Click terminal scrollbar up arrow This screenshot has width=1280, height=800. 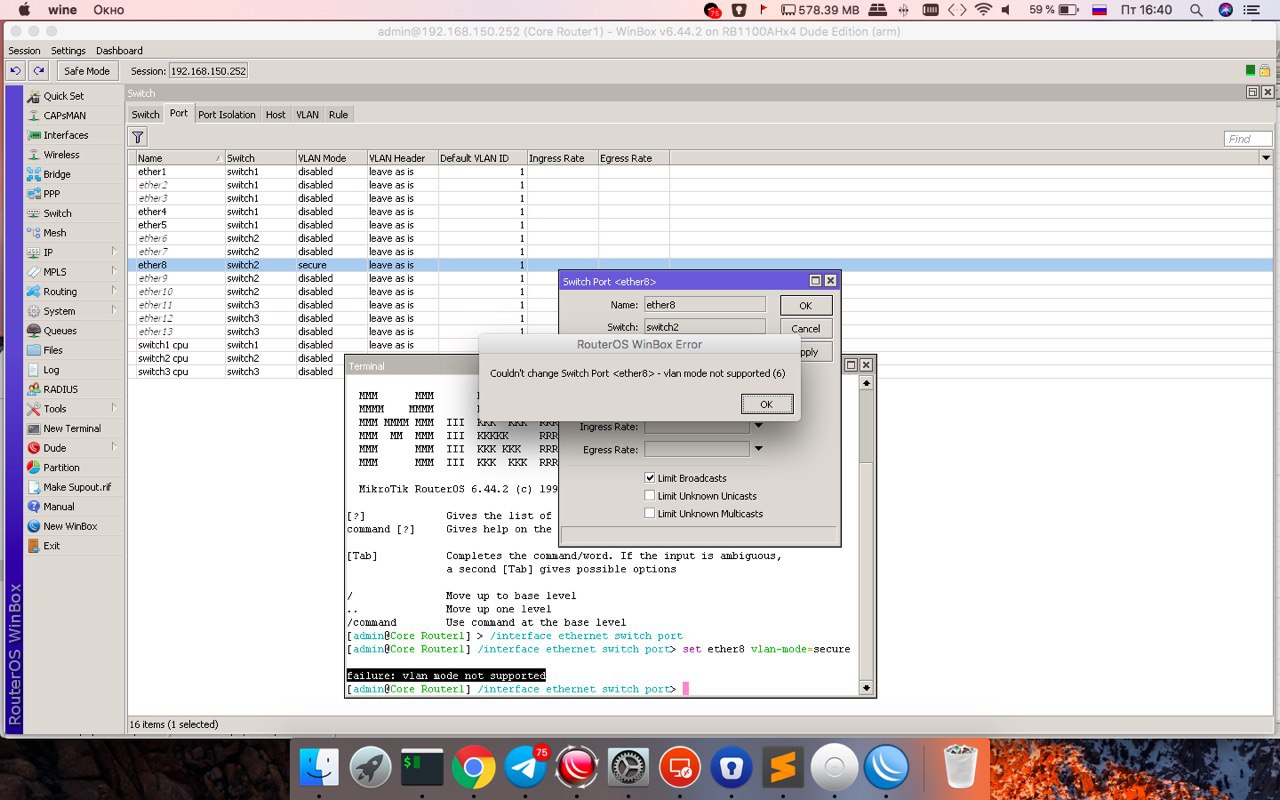click(866, 383)
